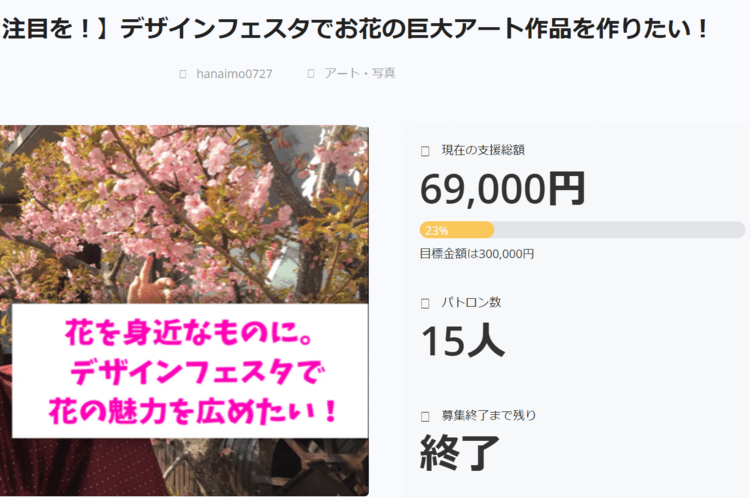This screenshot has width=750, height=498.
Task: Click the 目標金額は300,000円 goal text
Action: pos(477,254)
